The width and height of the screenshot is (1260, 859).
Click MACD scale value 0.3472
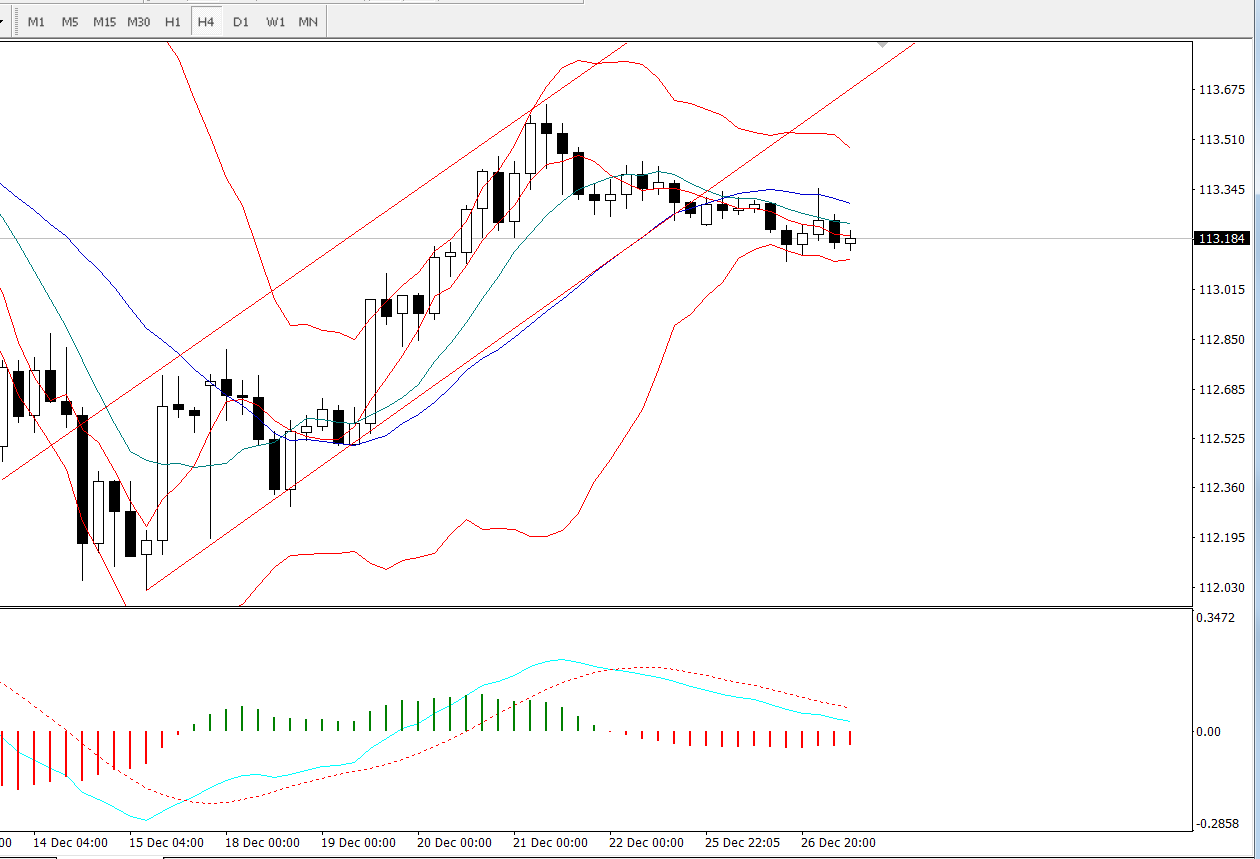coord(1214,618)
